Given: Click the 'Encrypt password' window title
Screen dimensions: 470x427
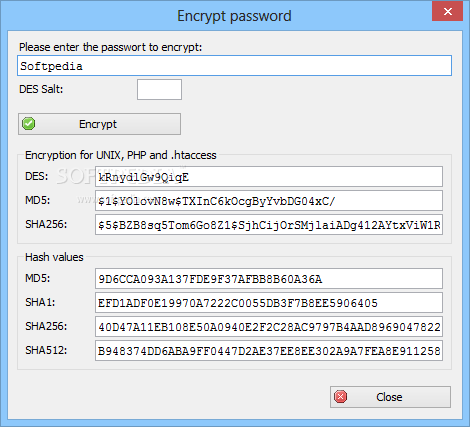Looking at the screenshot, I should 234,16.
